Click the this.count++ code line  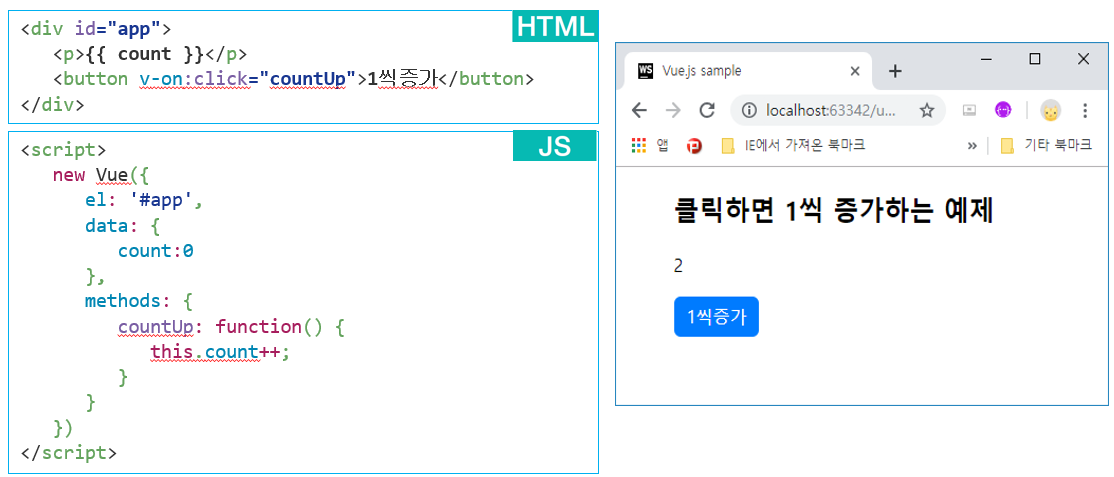[x=221, y=351]
